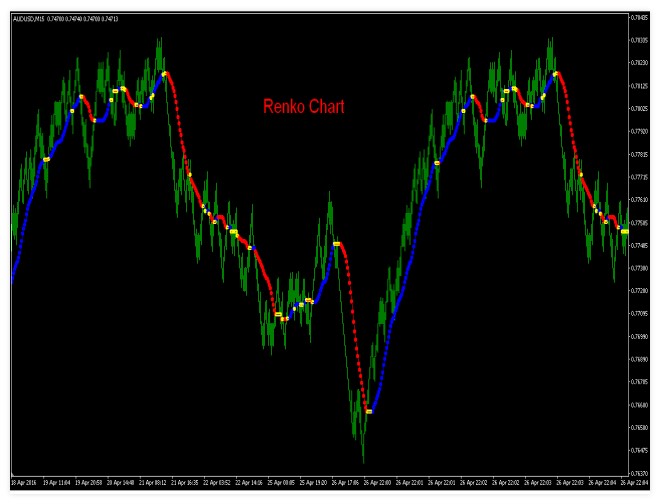Click the 0.76890 price scale label
Image resolution: width=661 pixels, height=504 pixels.
640,359
